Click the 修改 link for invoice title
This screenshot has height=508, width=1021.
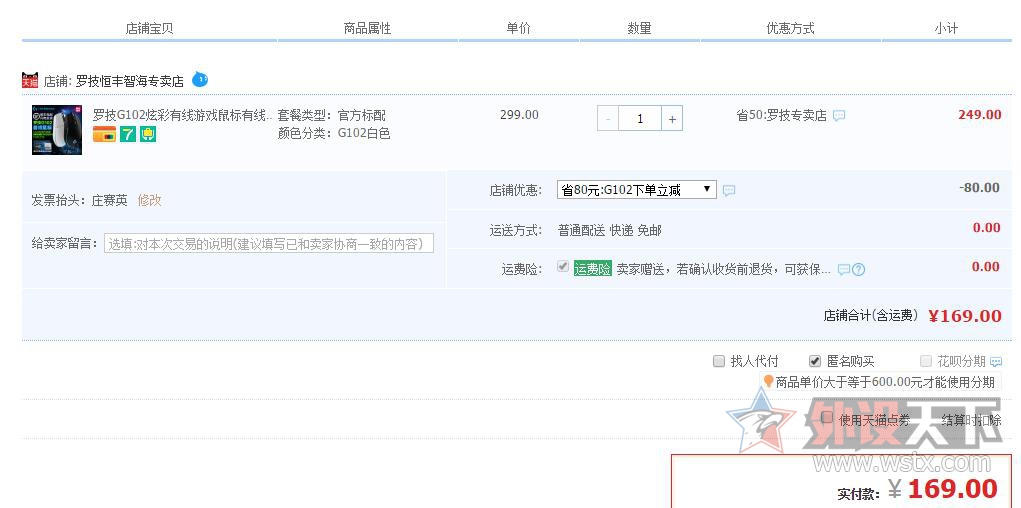point(149,200)
